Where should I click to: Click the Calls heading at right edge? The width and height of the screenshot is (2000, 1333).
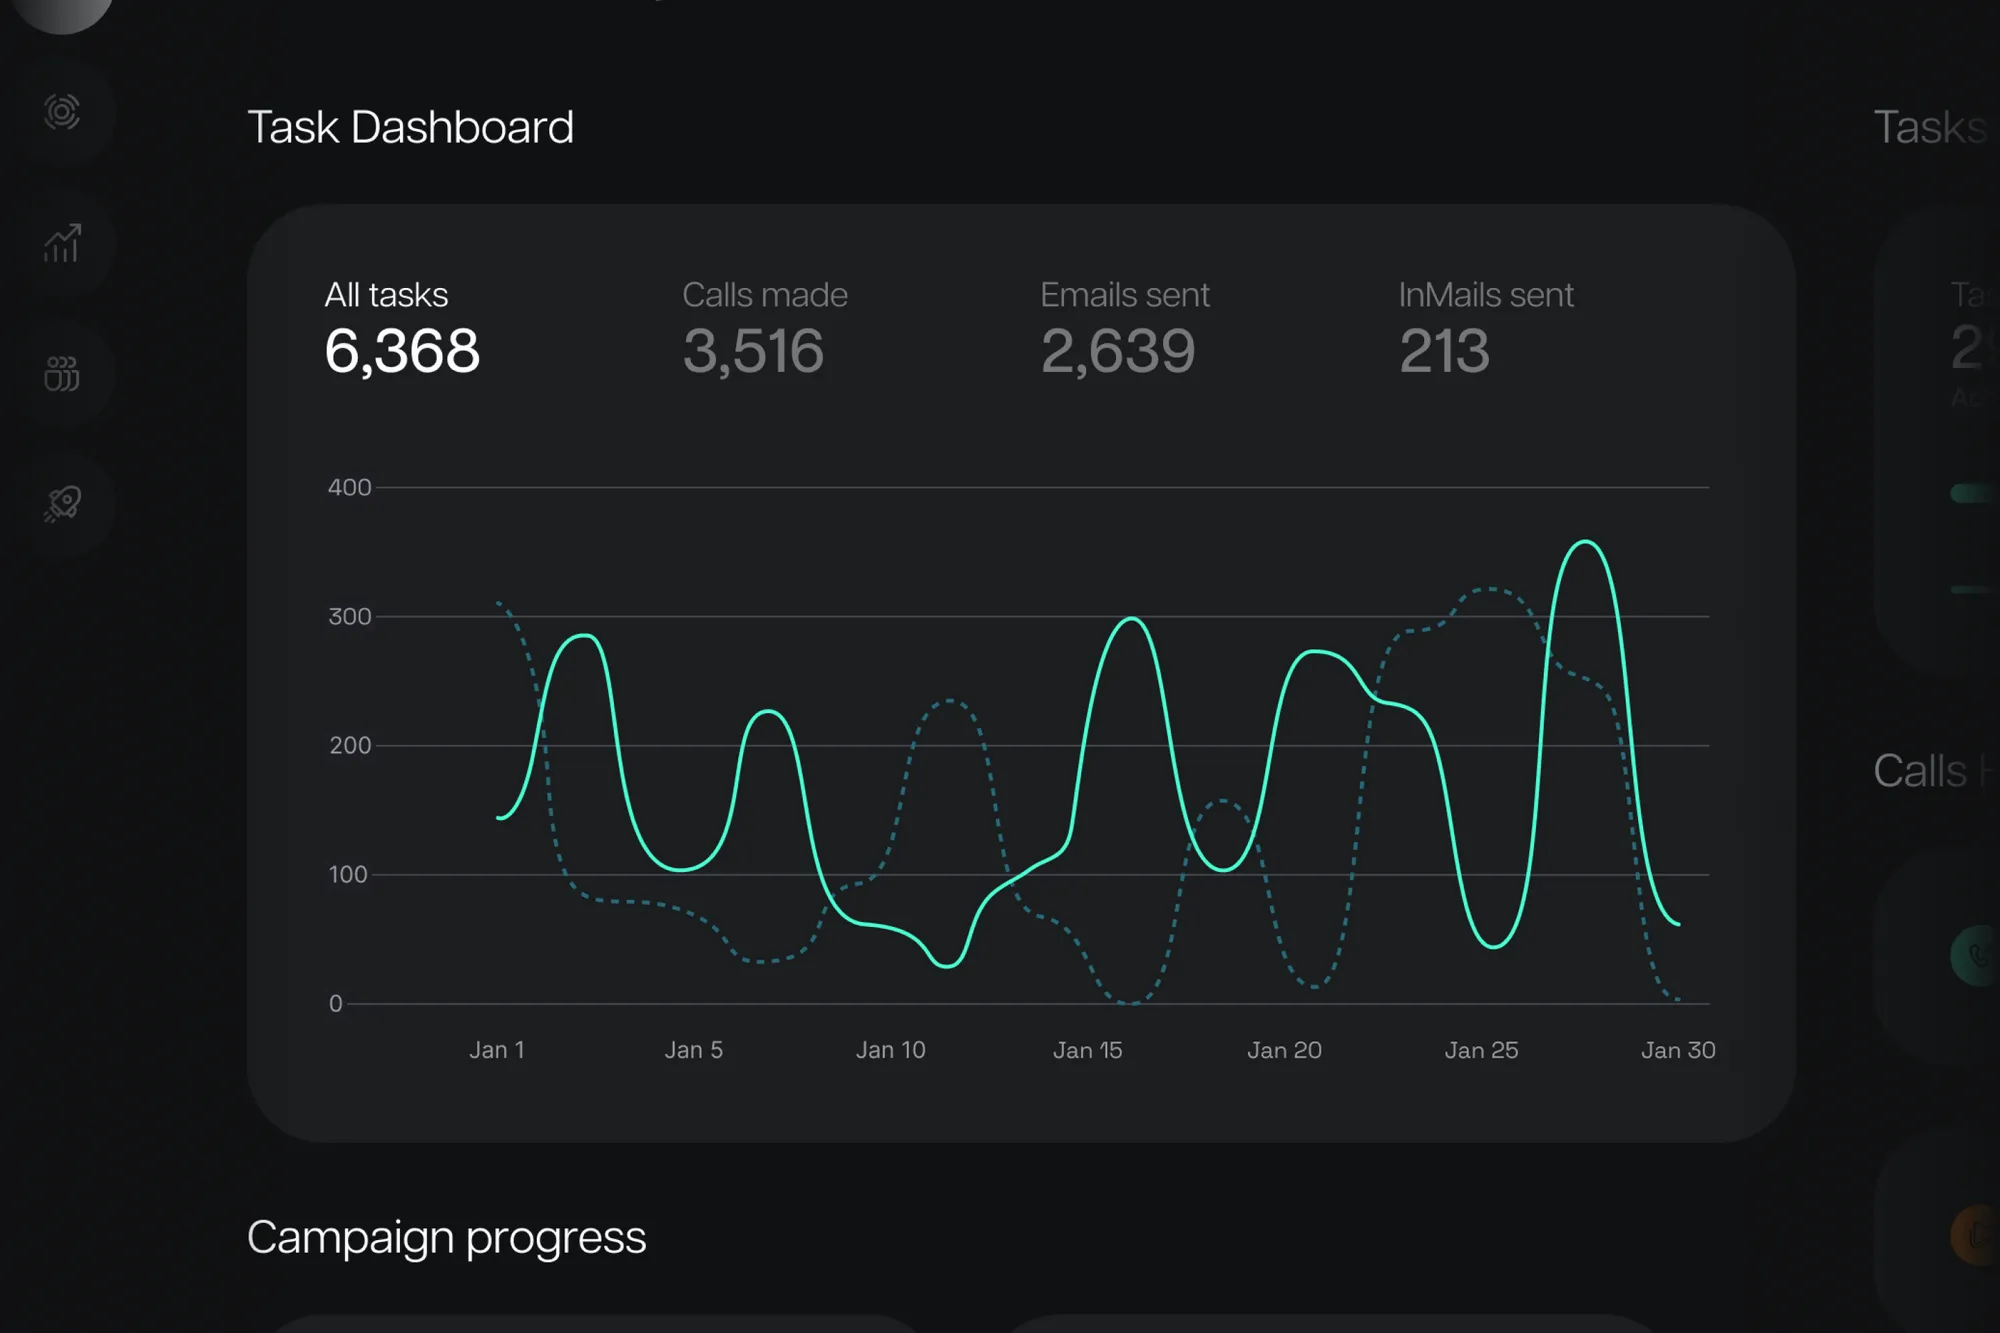point(1920,771)
